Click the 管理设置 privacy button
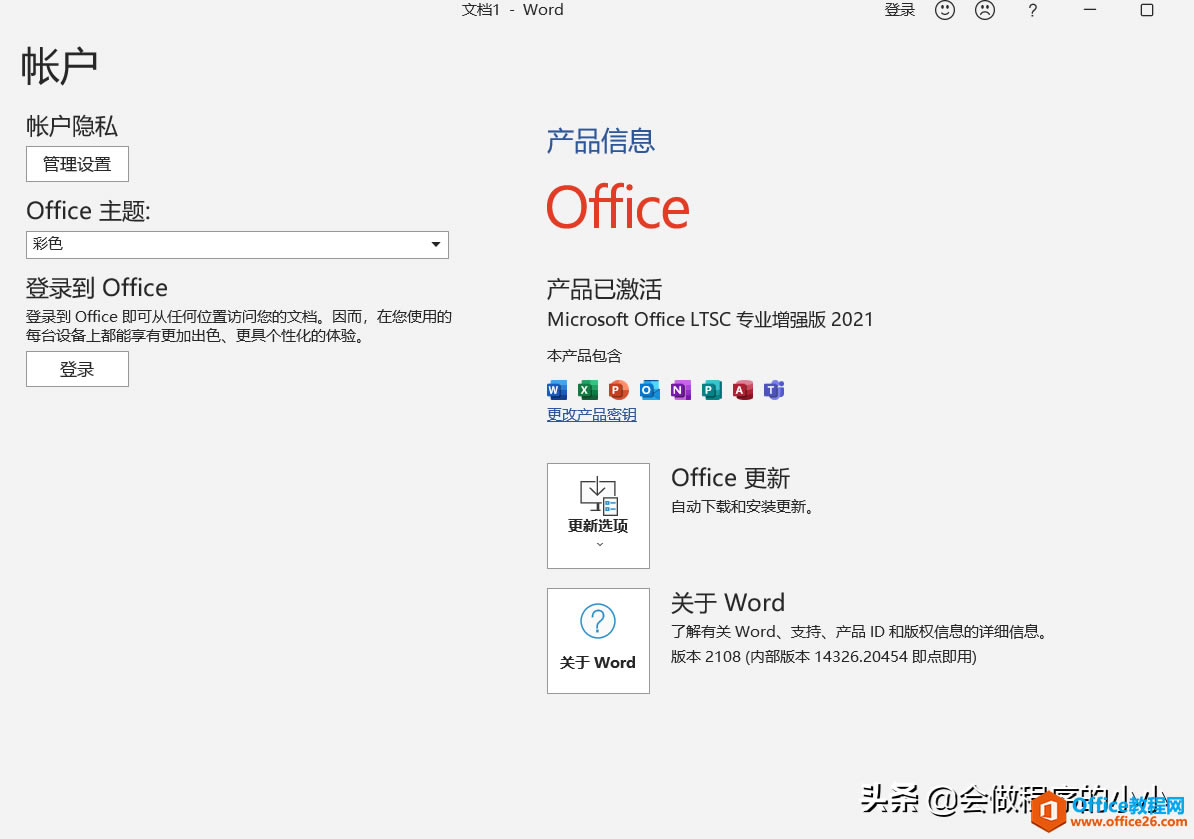Image resolution: width=1194 pixels, height=839 pixels. [77, 164]
